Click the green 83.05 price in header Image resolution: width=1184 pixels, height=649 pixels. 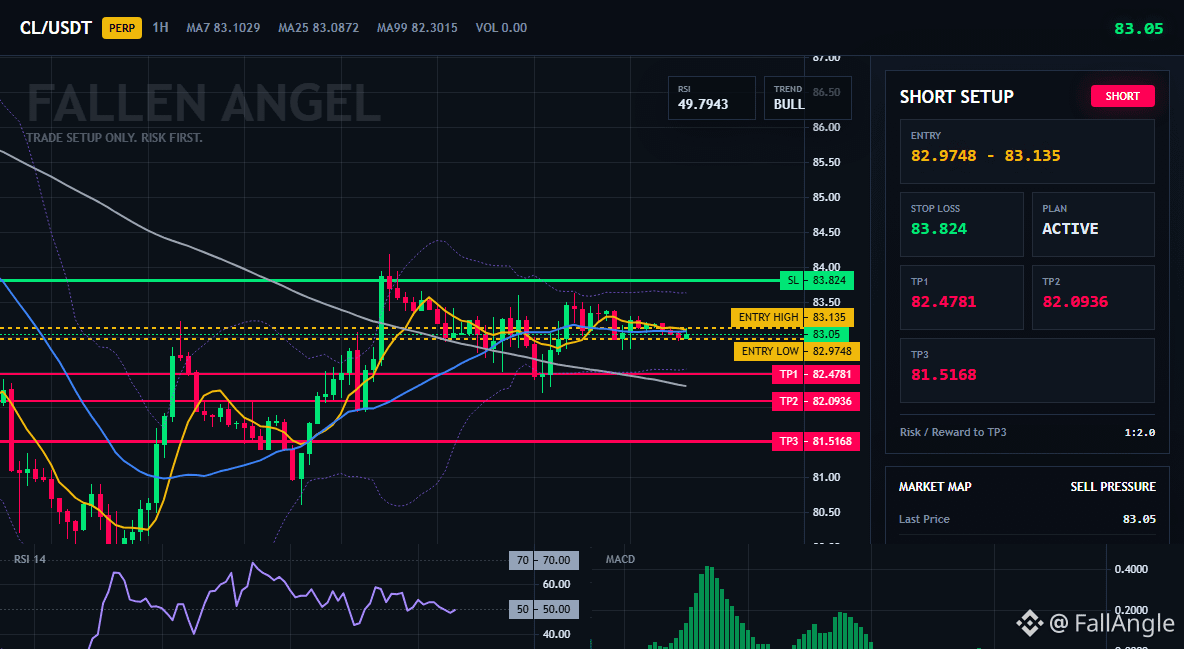pos(1139,29)
